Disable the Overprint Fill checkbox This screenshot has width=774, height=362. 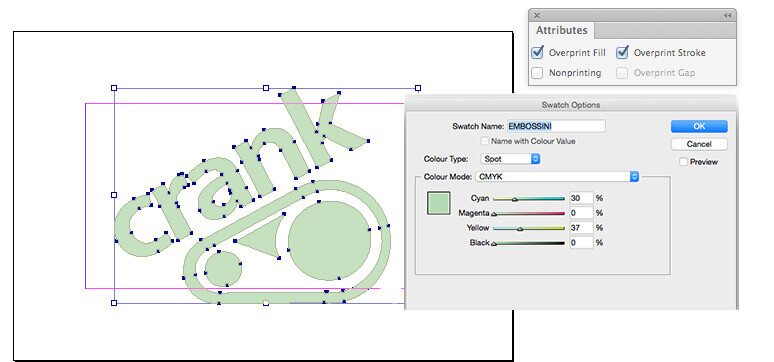tap(538, 52)
